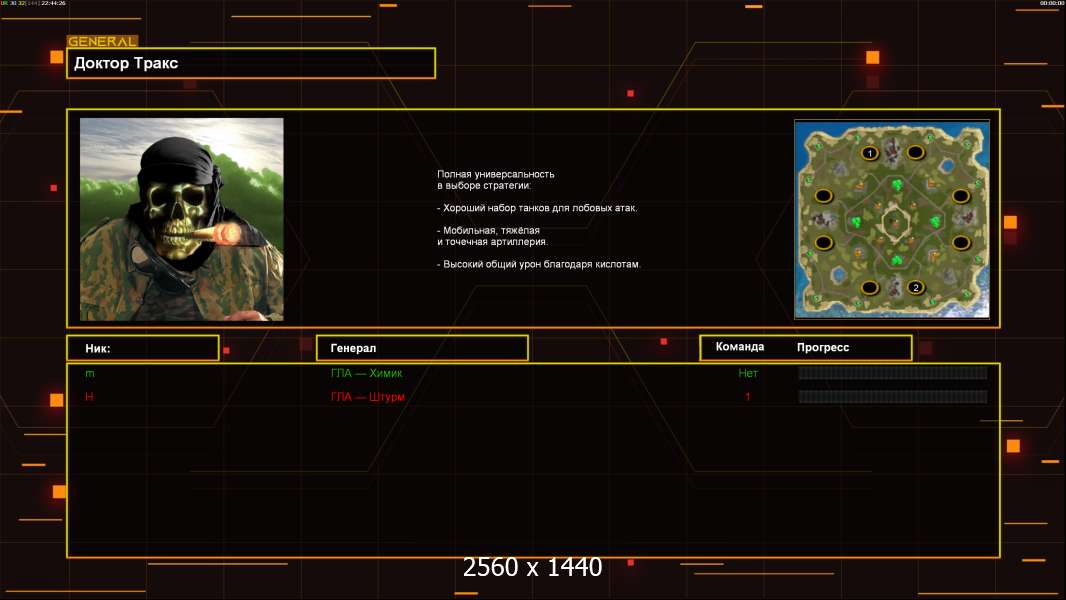Click the green supply marker at map center-top
The height and width of the screenshot is (600, 1066).
coord(896,184)
